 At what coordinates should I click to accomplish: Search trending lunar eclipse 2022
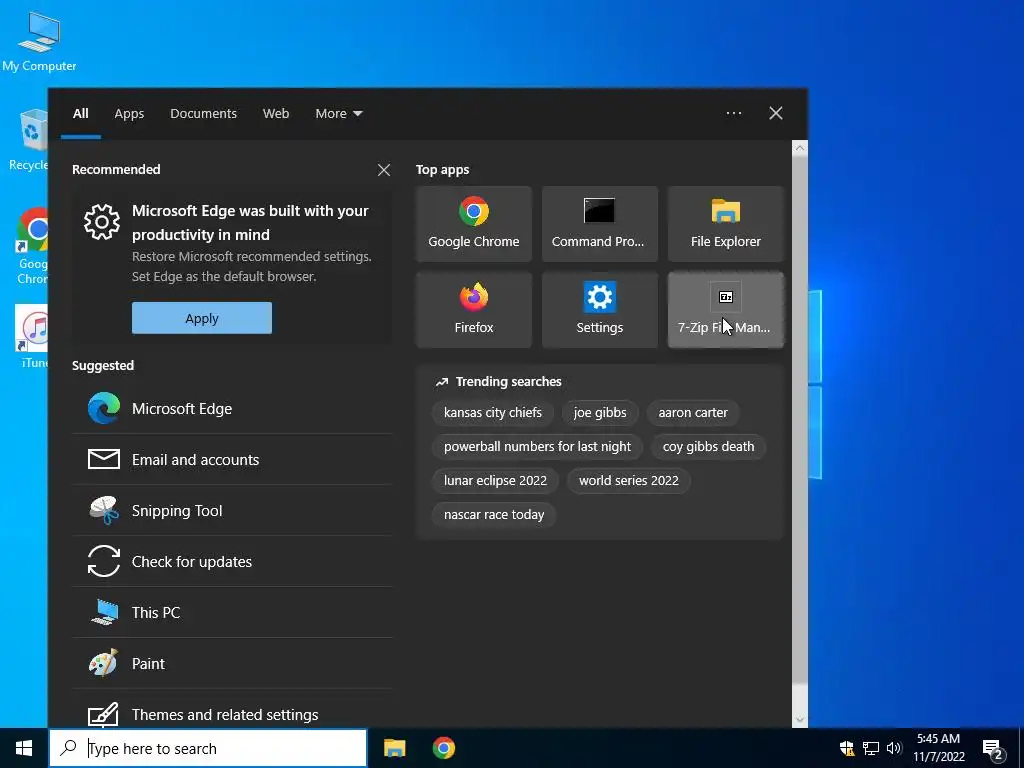pos(496,481)
